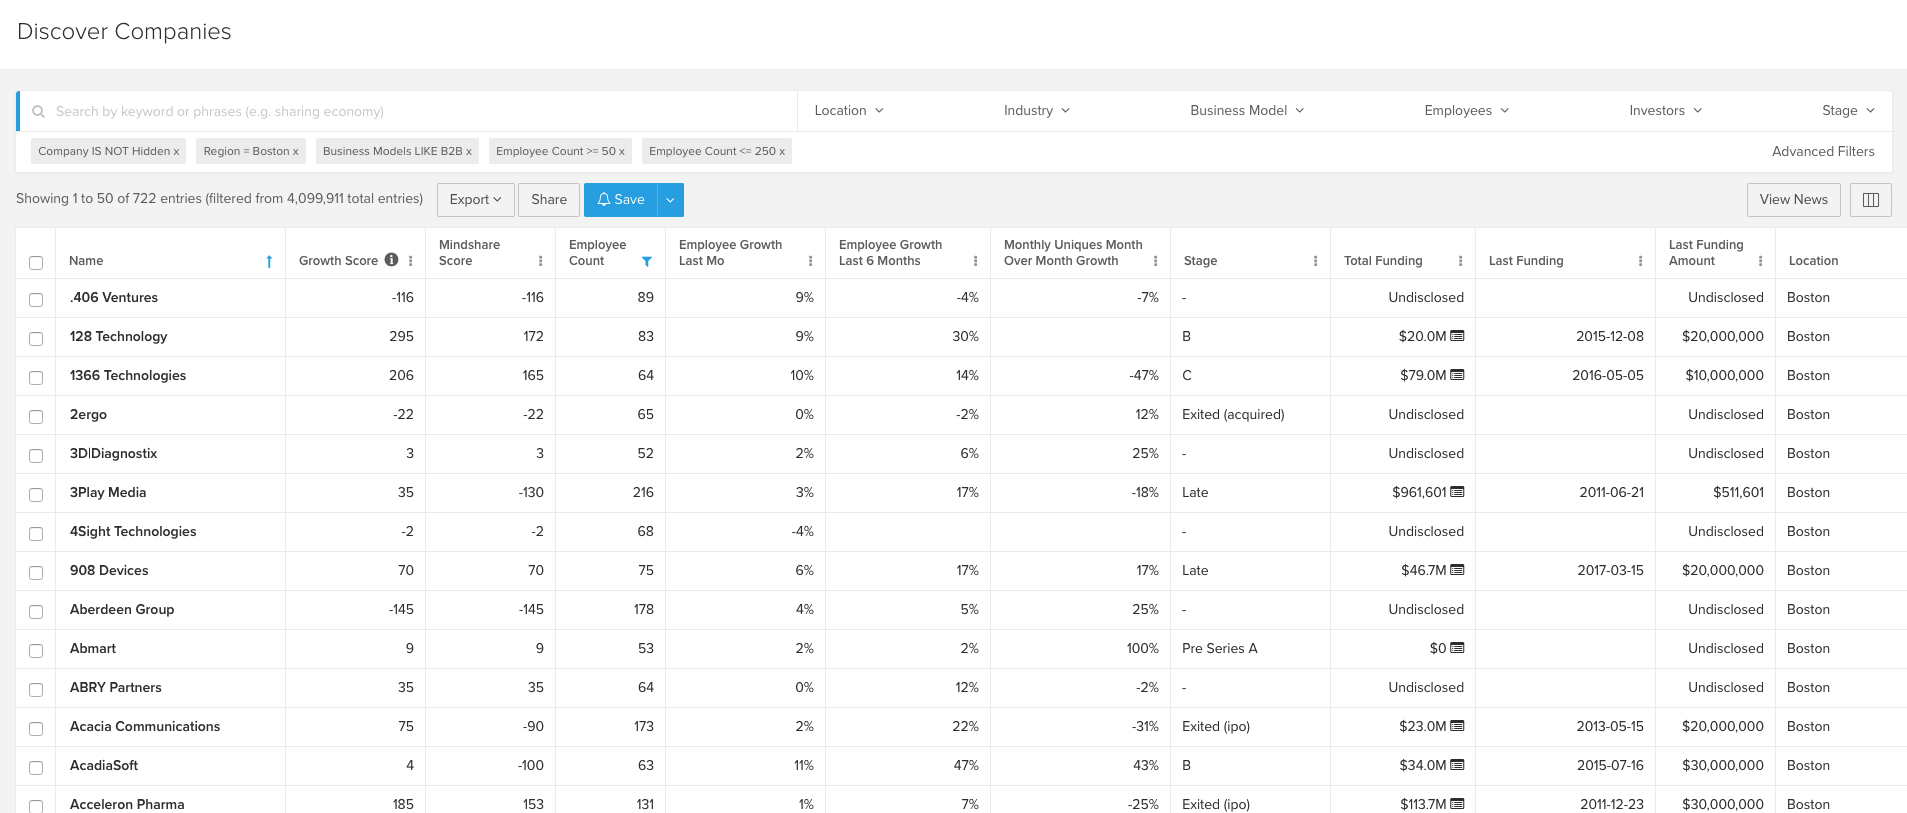View funding details icon for Acceleron Pharma
The height and width of the screenshot is (813, 1907).
point(1457,804)
